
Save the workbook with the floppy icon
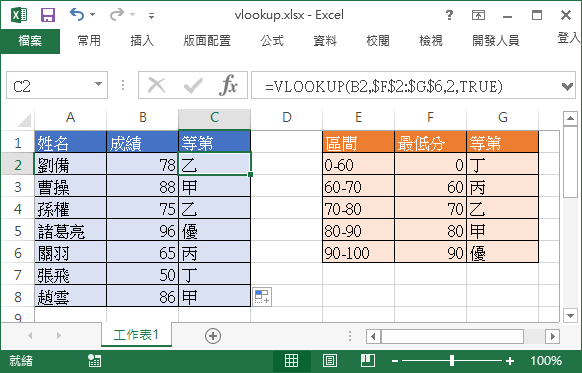click(48, 15)
